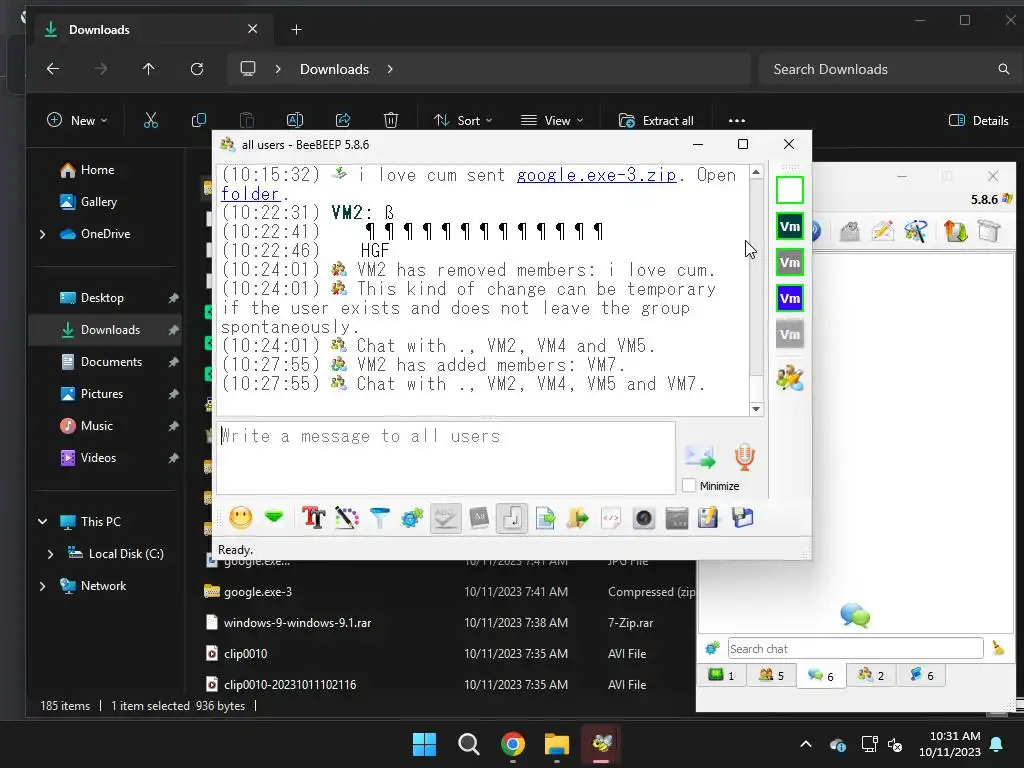Screen dimensions: 1024x768
Task: Open the Sort dropdown in File Explorer
Action: tap(463, 120)
